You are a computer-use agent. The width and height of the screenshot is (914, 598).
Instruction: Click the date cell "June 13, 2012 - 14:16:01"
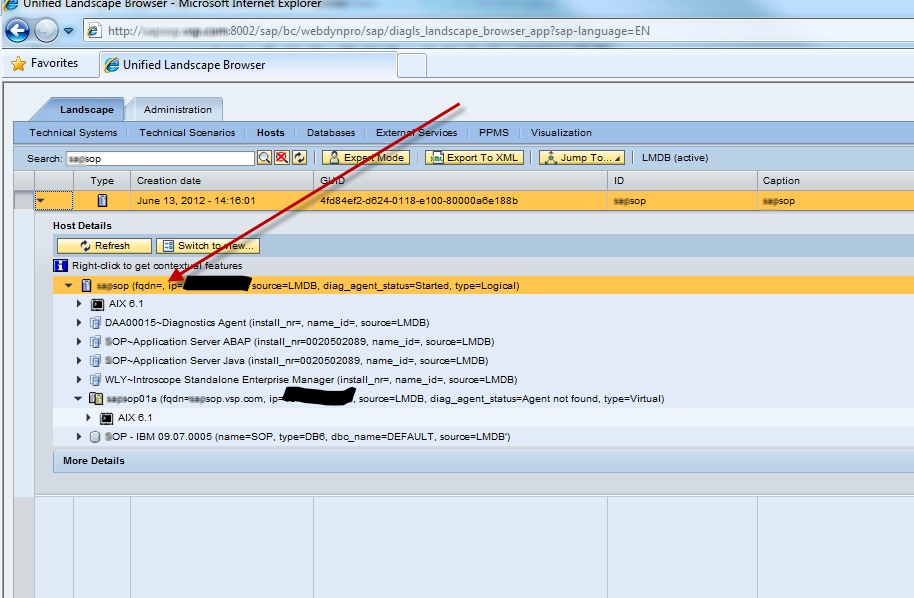pyautogui.click(x=196, y=201)
